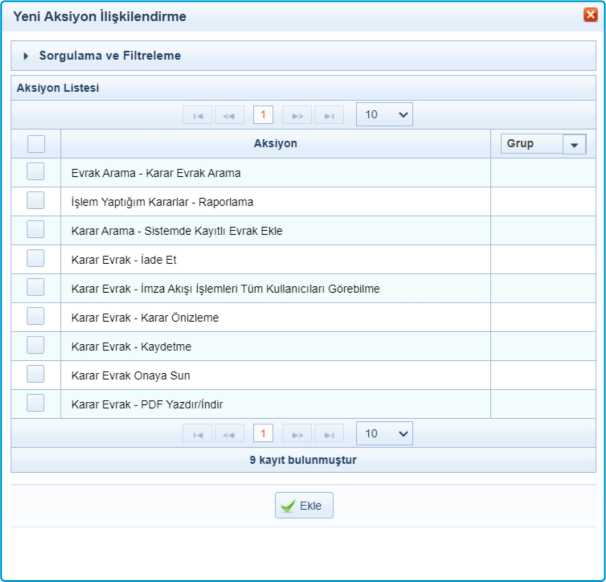
Task: Select checkbox for Karar Evrak - İade Et
Action: pyautogui.click(x=35, y=259)
